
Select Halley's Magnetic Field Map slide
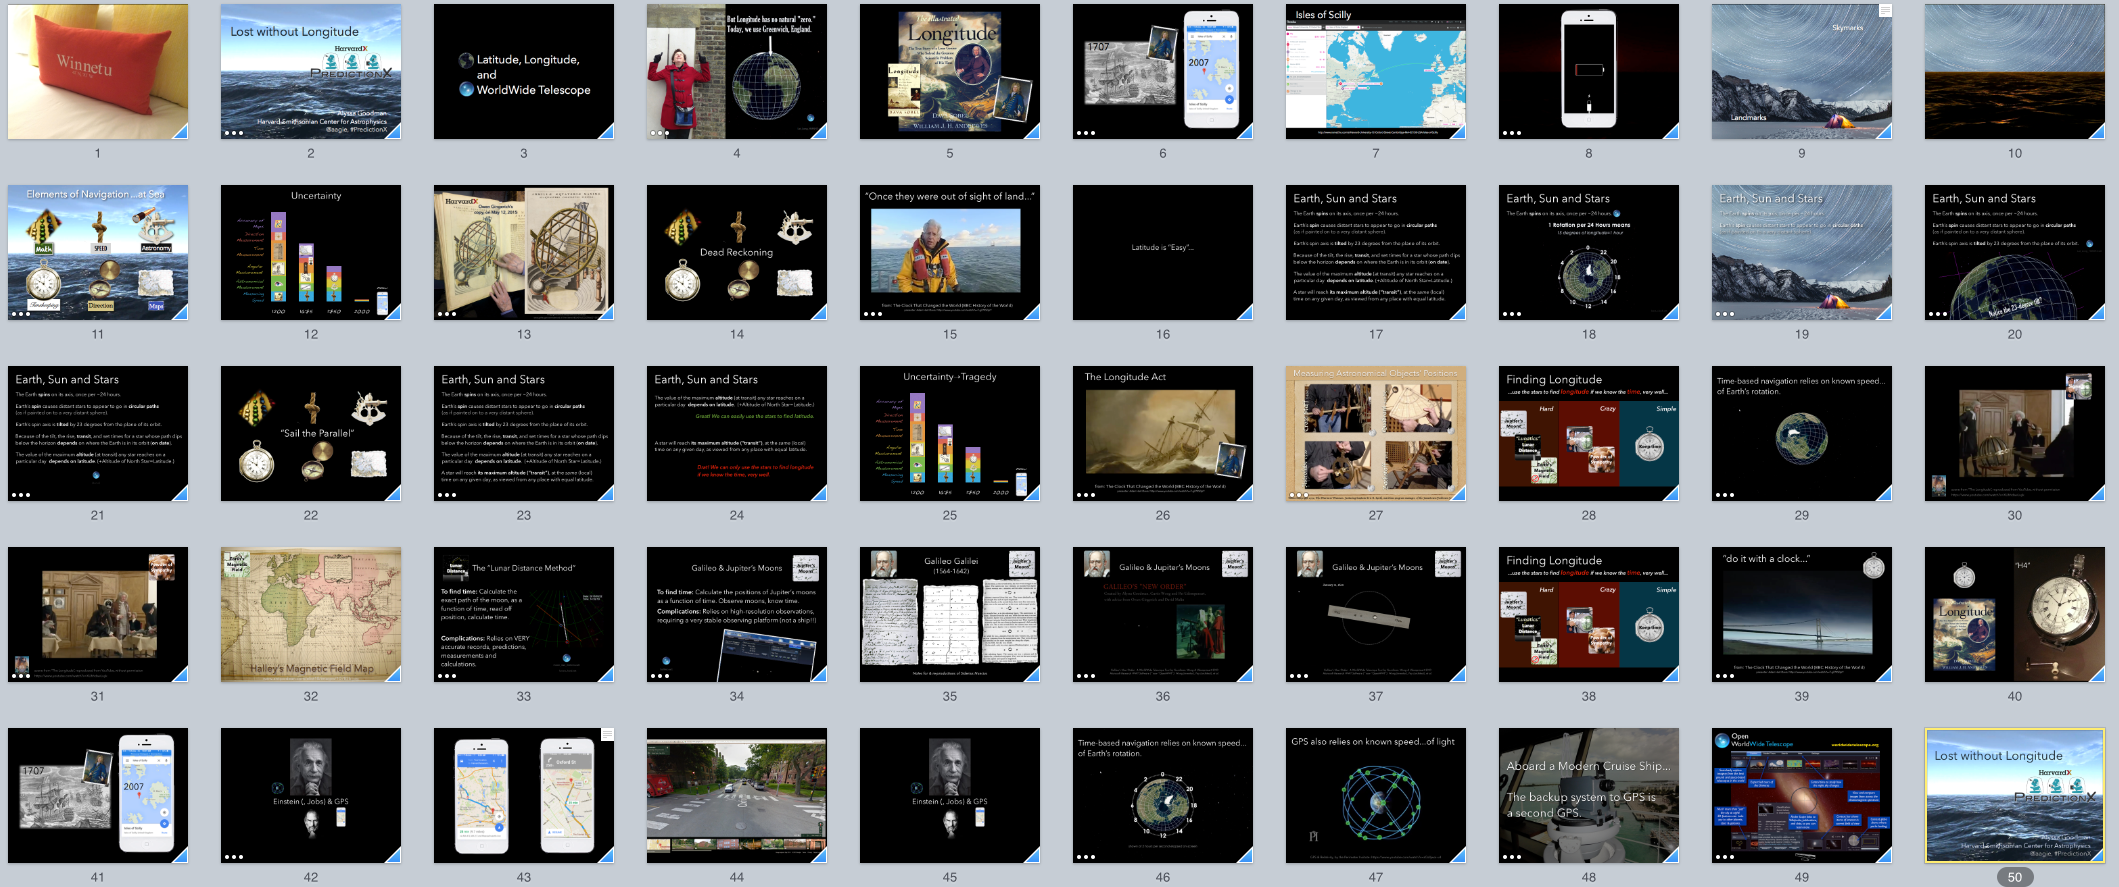pos(310,614)
